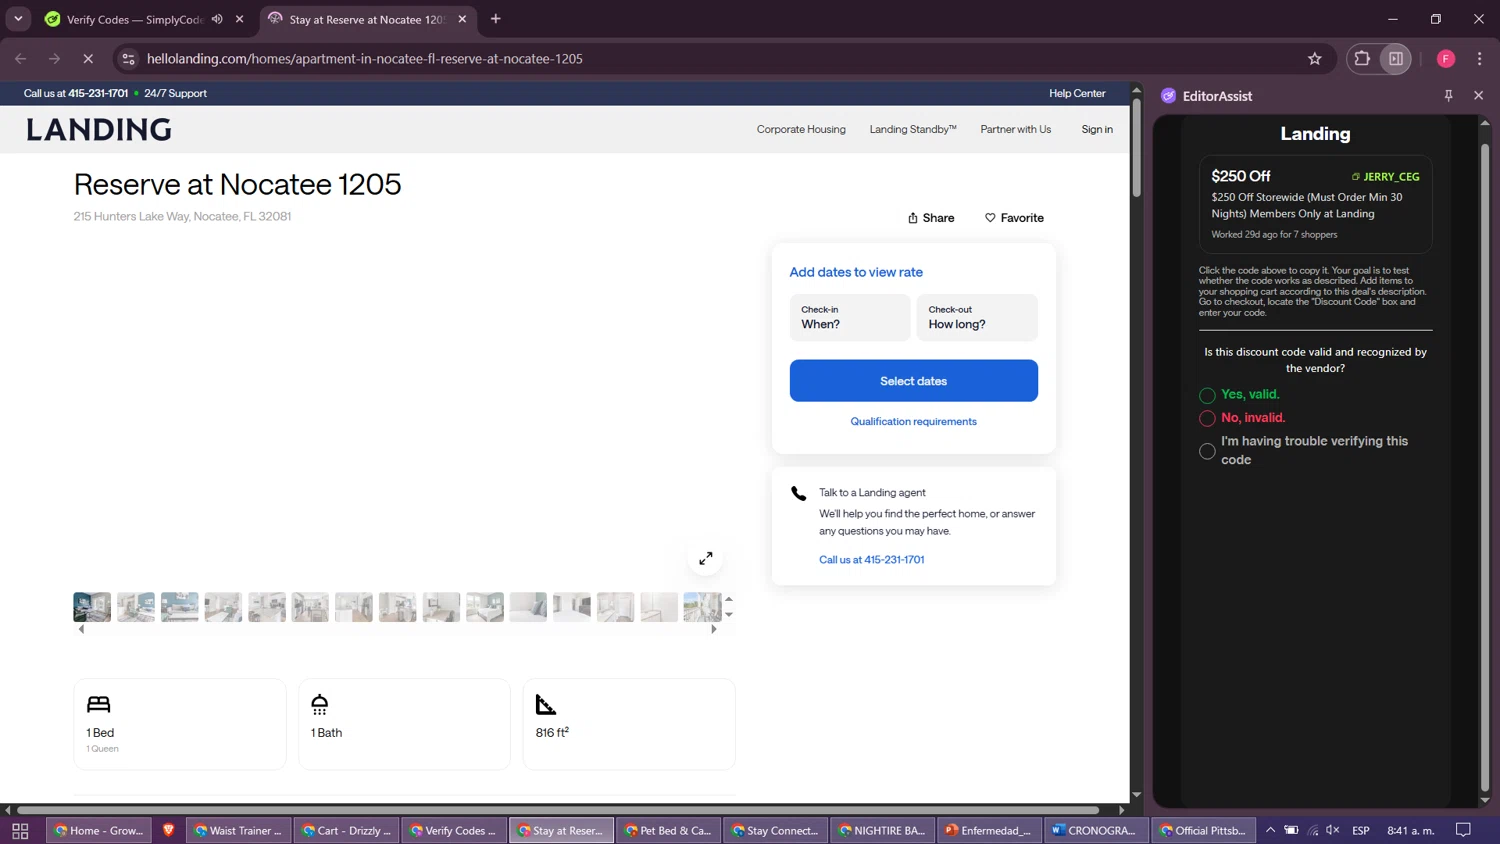Close the Stay at Reserve at Nocatee tab
The image size is (1500, 844).
[x=462, y=19]
